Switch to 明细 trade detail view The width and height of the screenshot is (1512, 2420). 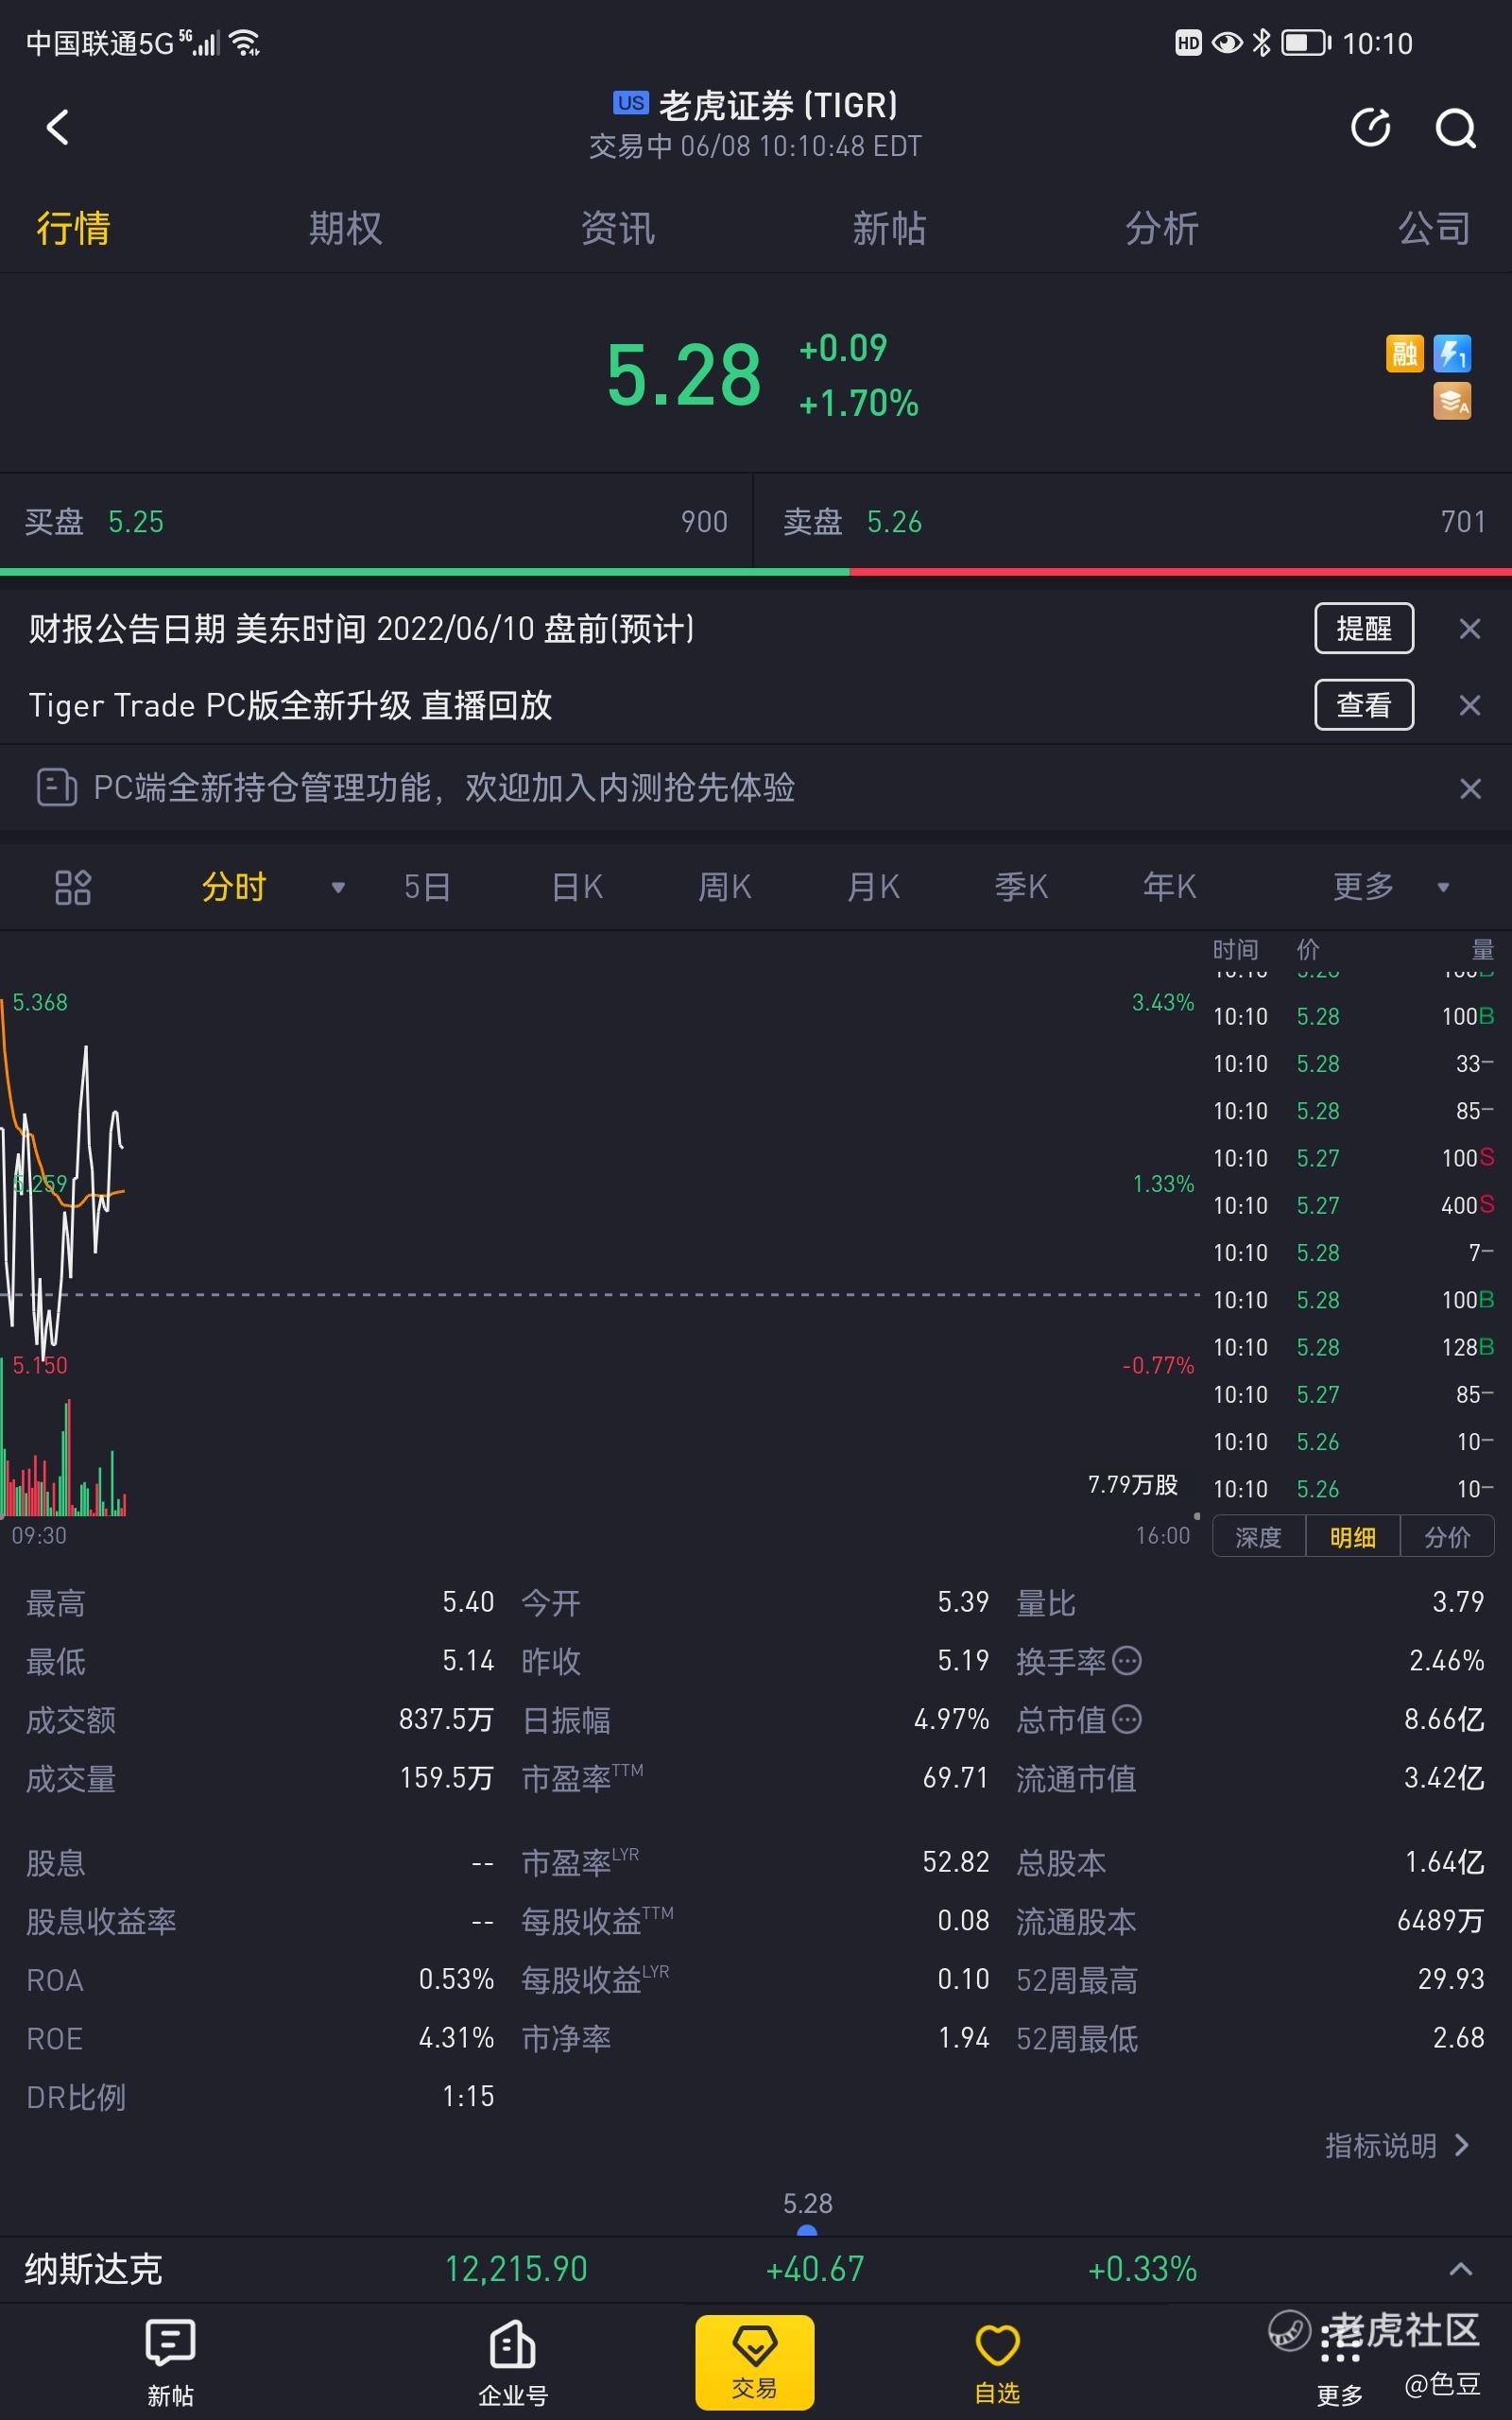pos(1352,1537)
